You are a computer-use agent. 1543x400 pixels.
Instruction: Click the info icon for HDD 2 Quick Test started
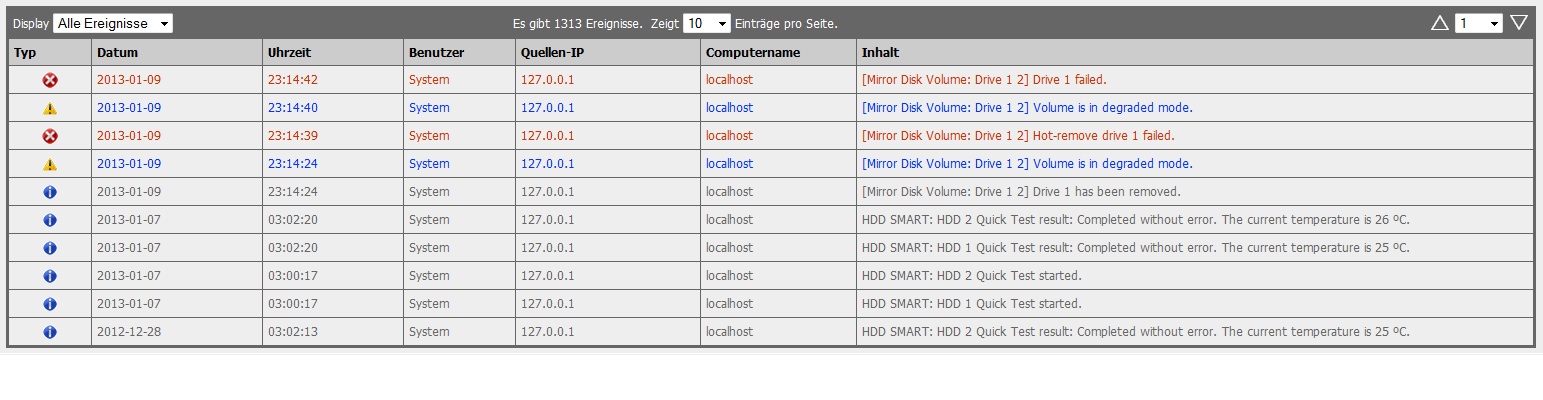[x=50, y=276]
